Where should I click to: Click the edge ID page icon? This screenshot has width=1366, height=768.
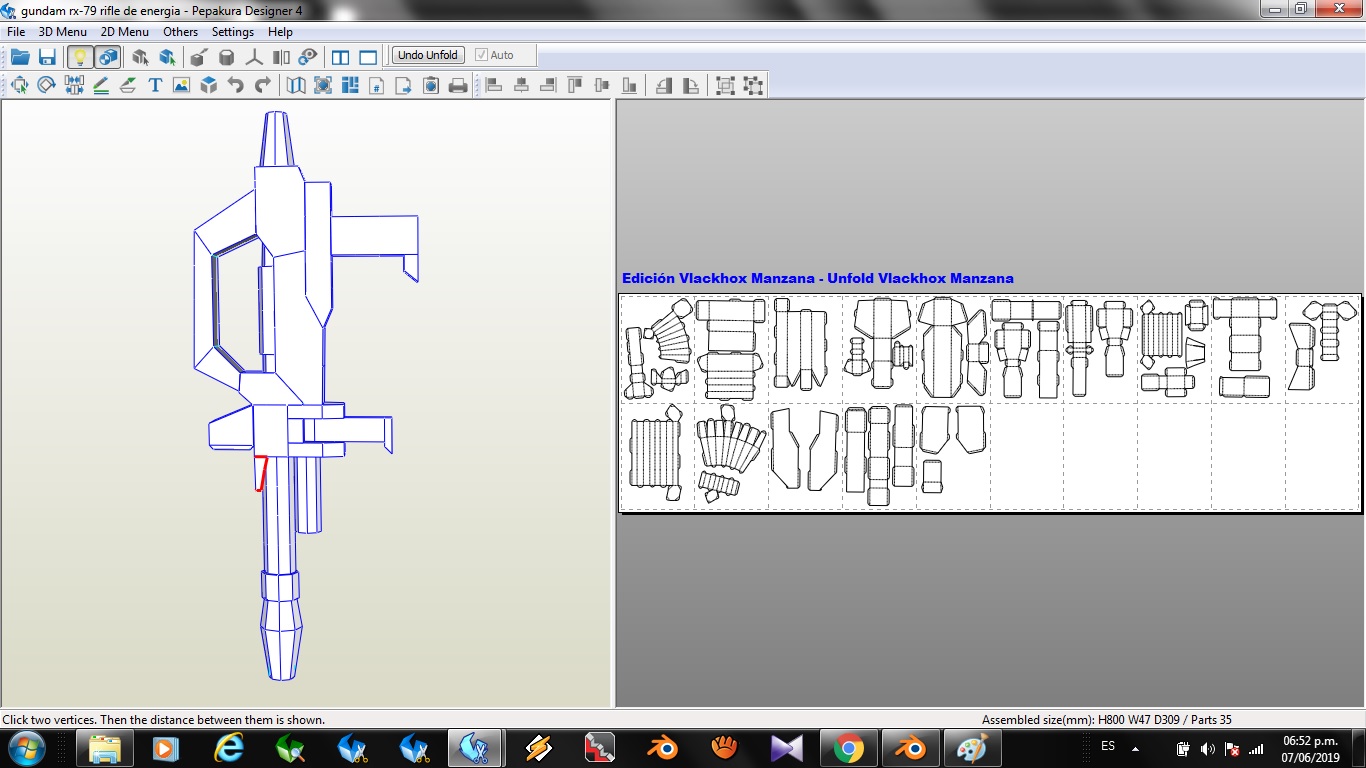[x=377, y=85]
